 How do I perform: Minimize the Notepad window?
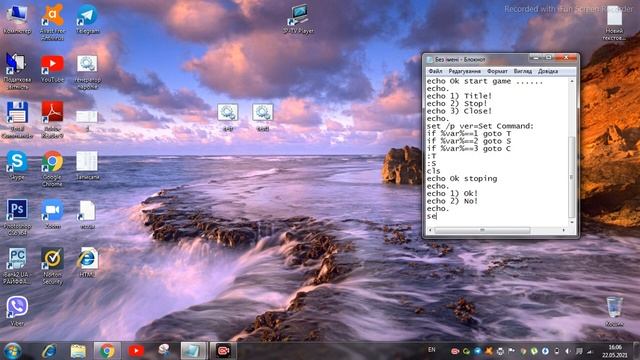click(537, 58)
